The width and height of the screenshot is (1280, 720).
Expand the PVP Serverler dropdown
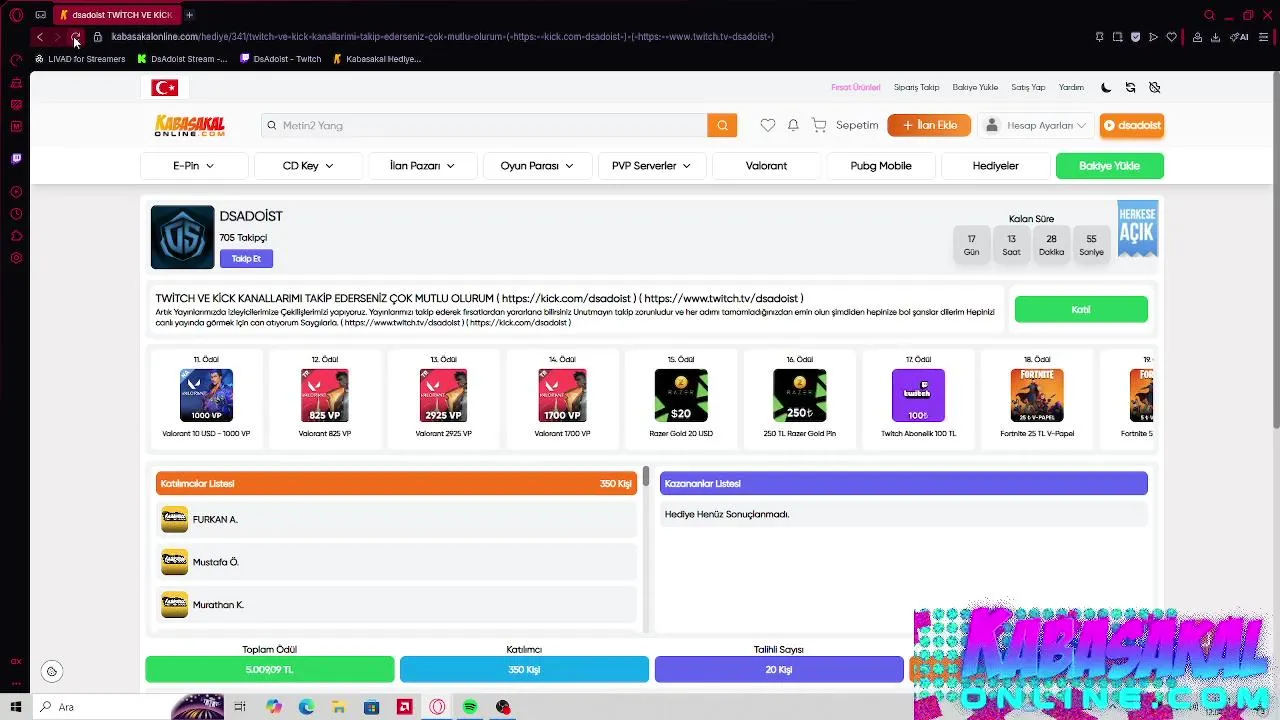click(652, 166)
